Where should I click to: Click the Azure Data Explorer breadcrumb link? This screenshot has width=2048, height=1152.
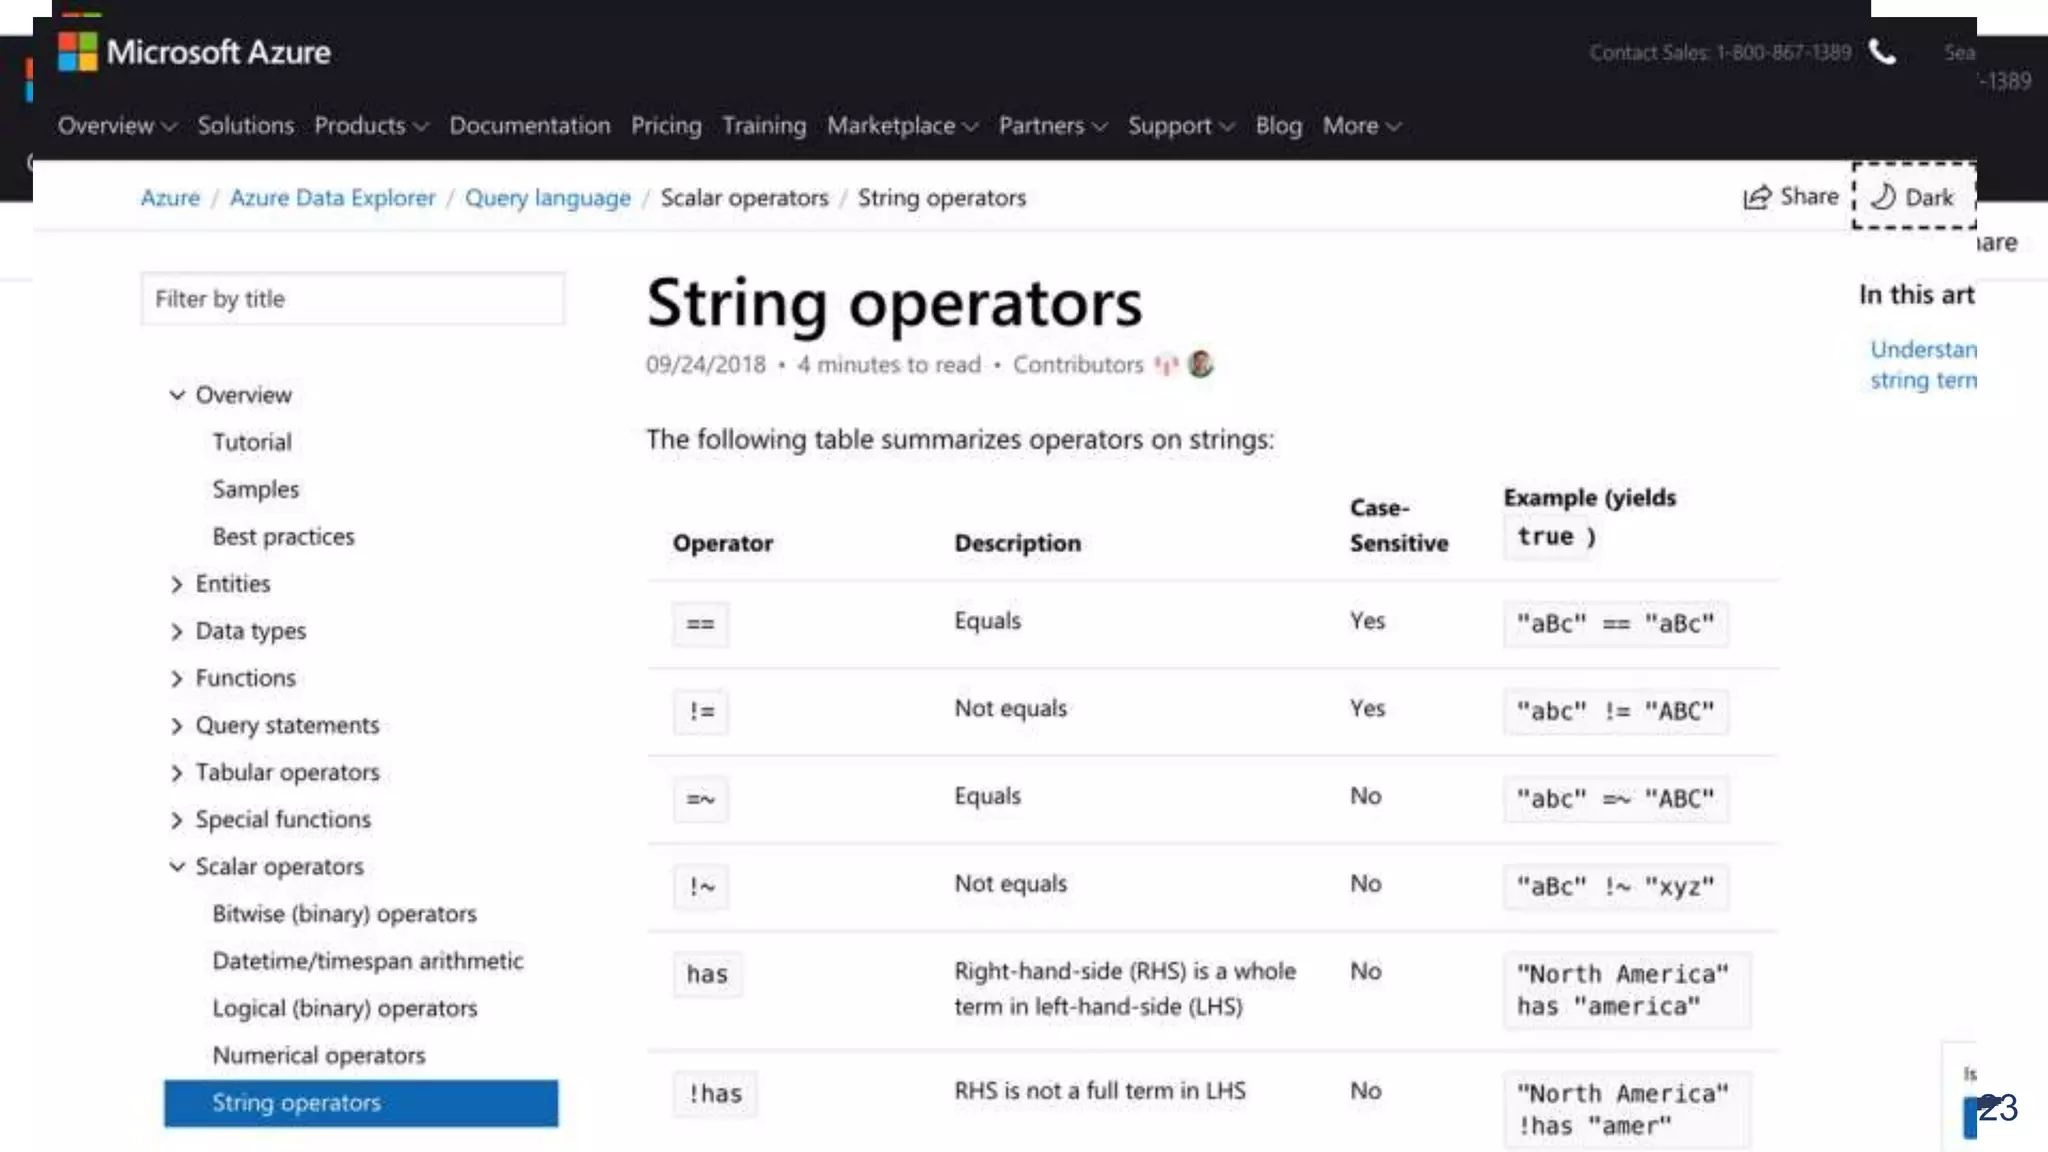[x=332, y=198]
